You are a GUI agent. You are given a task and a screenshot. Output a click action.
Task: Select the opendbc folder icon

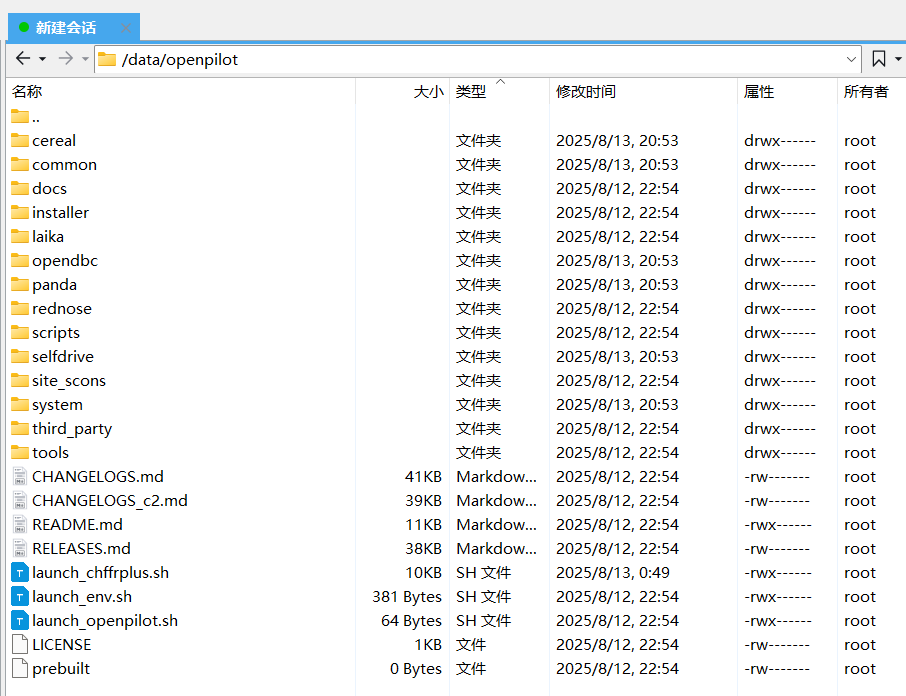20,260
